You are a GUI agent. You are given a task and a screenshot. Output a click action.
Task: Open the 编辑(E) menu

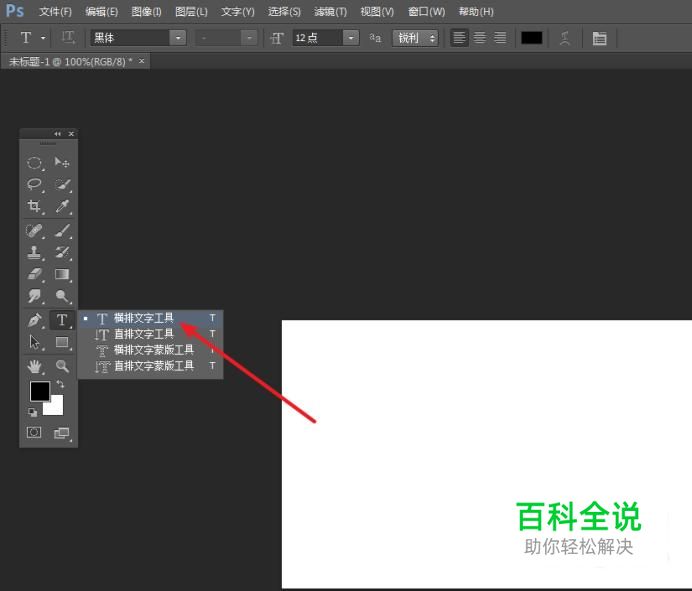(102, 11)
